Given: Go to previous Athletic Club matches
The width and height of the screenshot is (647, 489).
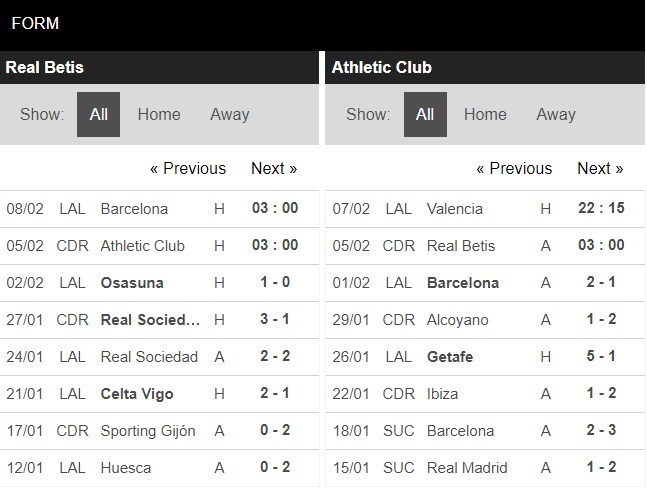Looking at the screenshot, I should tap(514, 168).
